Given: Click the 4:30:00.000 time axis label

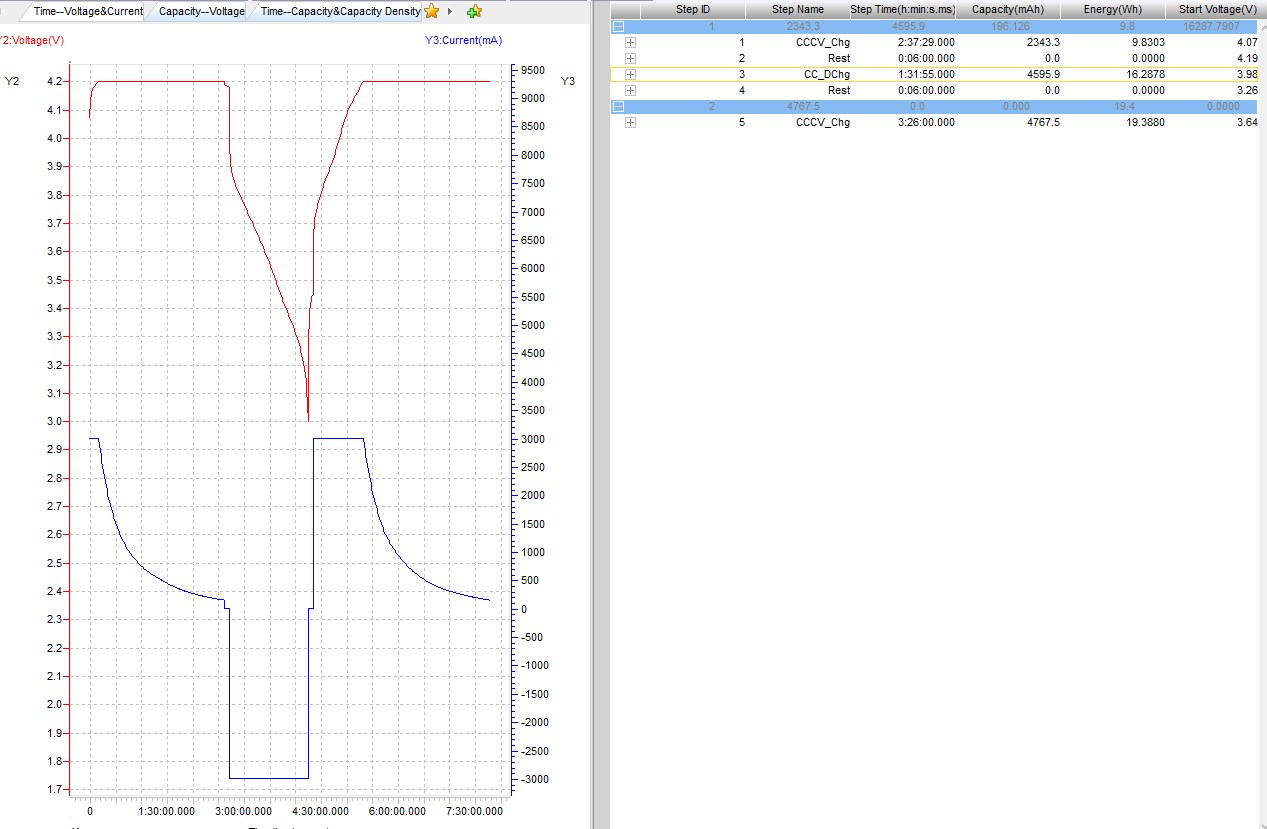Looking at the screenshot, I should (x=323, y=812).
